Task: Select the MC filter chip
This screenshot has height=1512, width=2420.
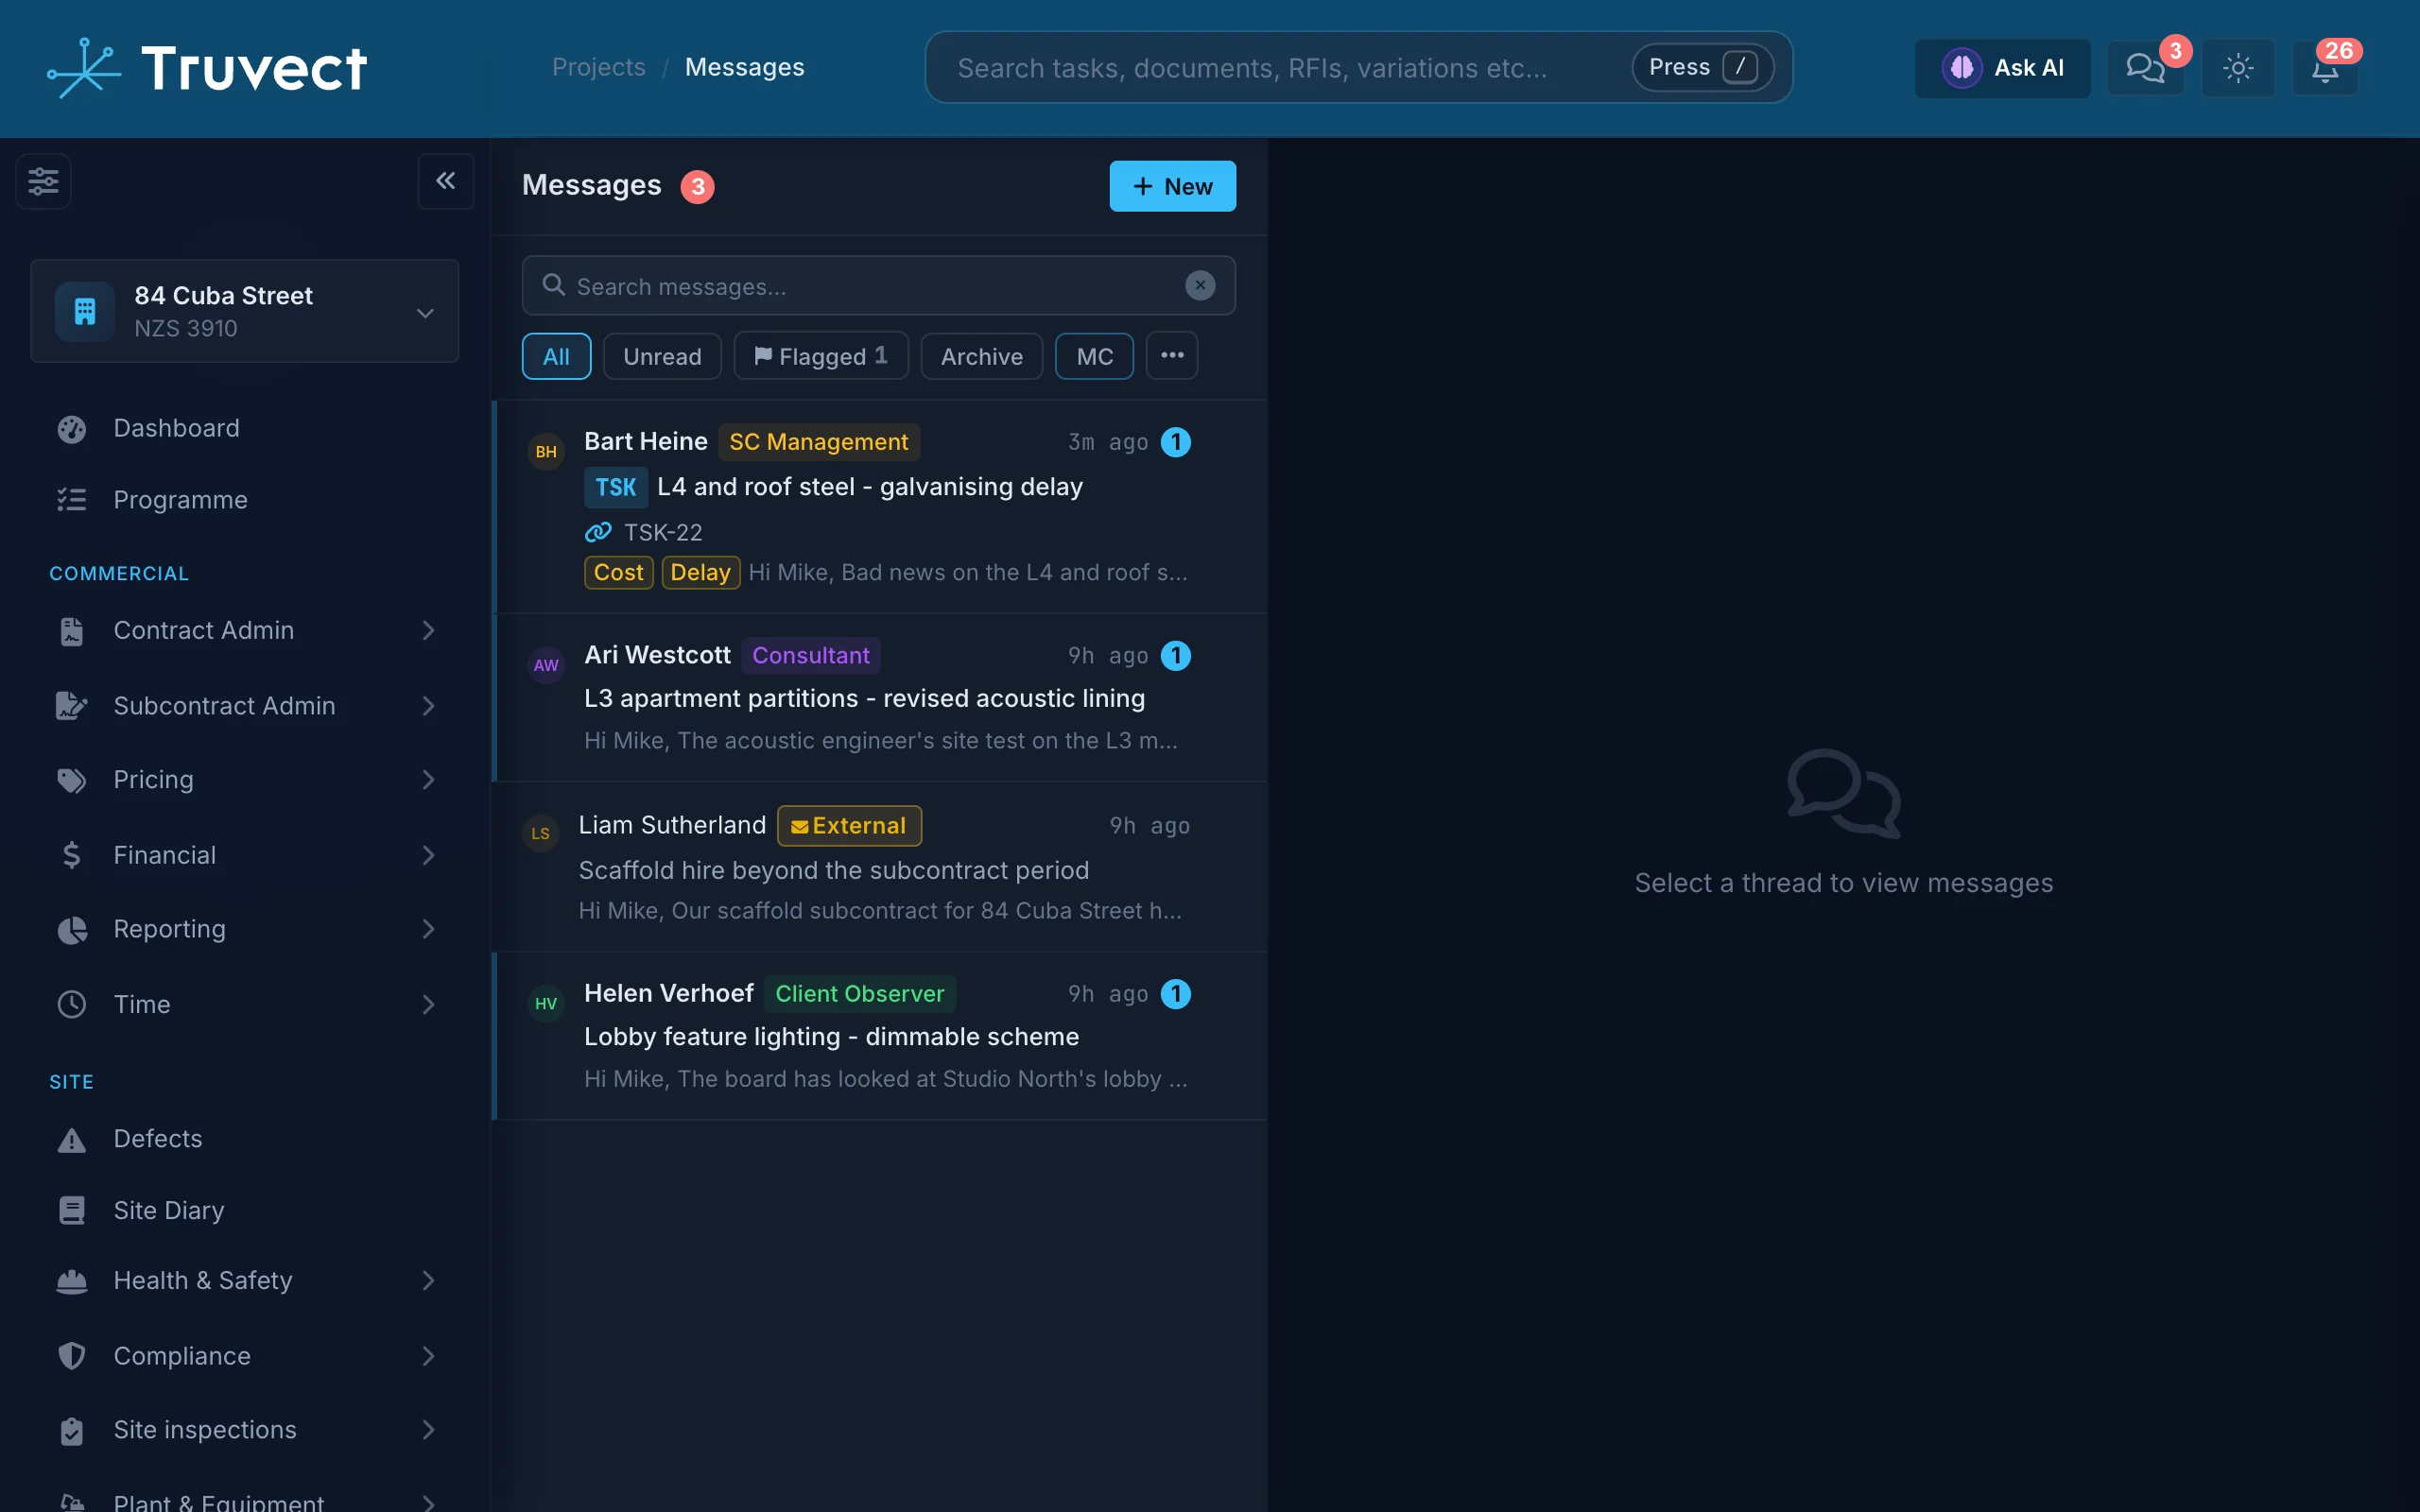Action: pos(1094,356)
